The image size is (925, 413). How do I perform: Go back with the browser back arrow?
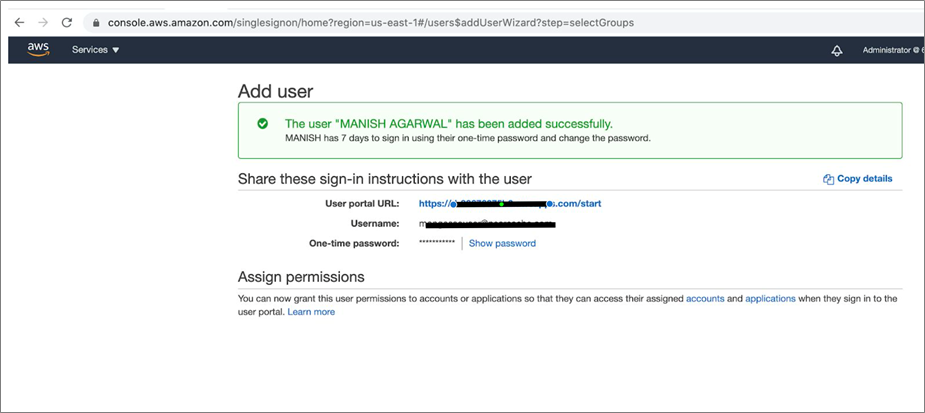(19, 22)
